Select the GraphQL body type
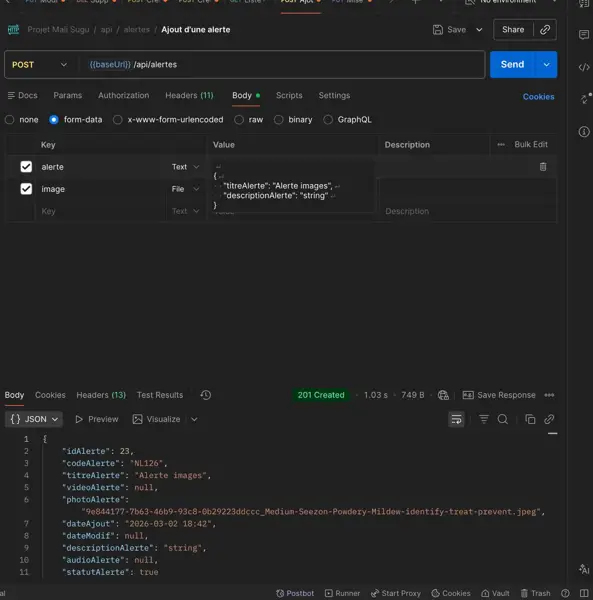593x600 pixels. click(x=328, y=120)
